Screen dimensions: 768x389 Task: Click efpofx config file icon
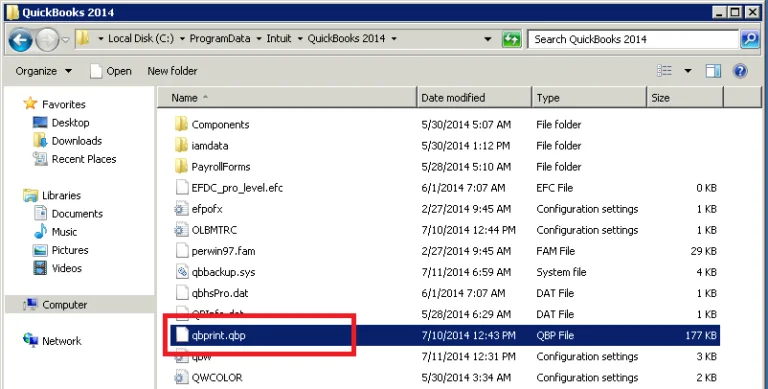pyautogui.click(x=181, y=209)
